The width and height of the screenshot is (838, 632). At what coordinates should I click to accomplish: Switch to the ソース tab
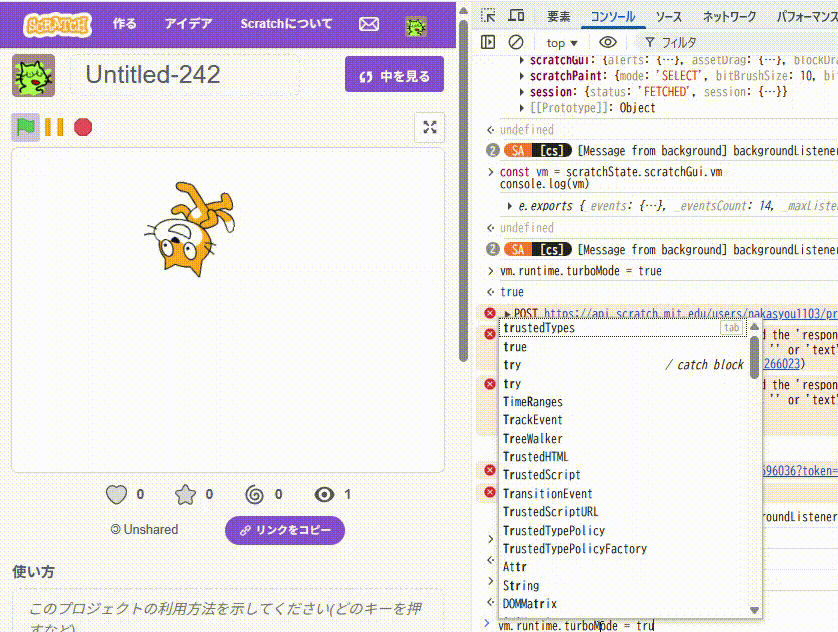click(x=669, y=17)
